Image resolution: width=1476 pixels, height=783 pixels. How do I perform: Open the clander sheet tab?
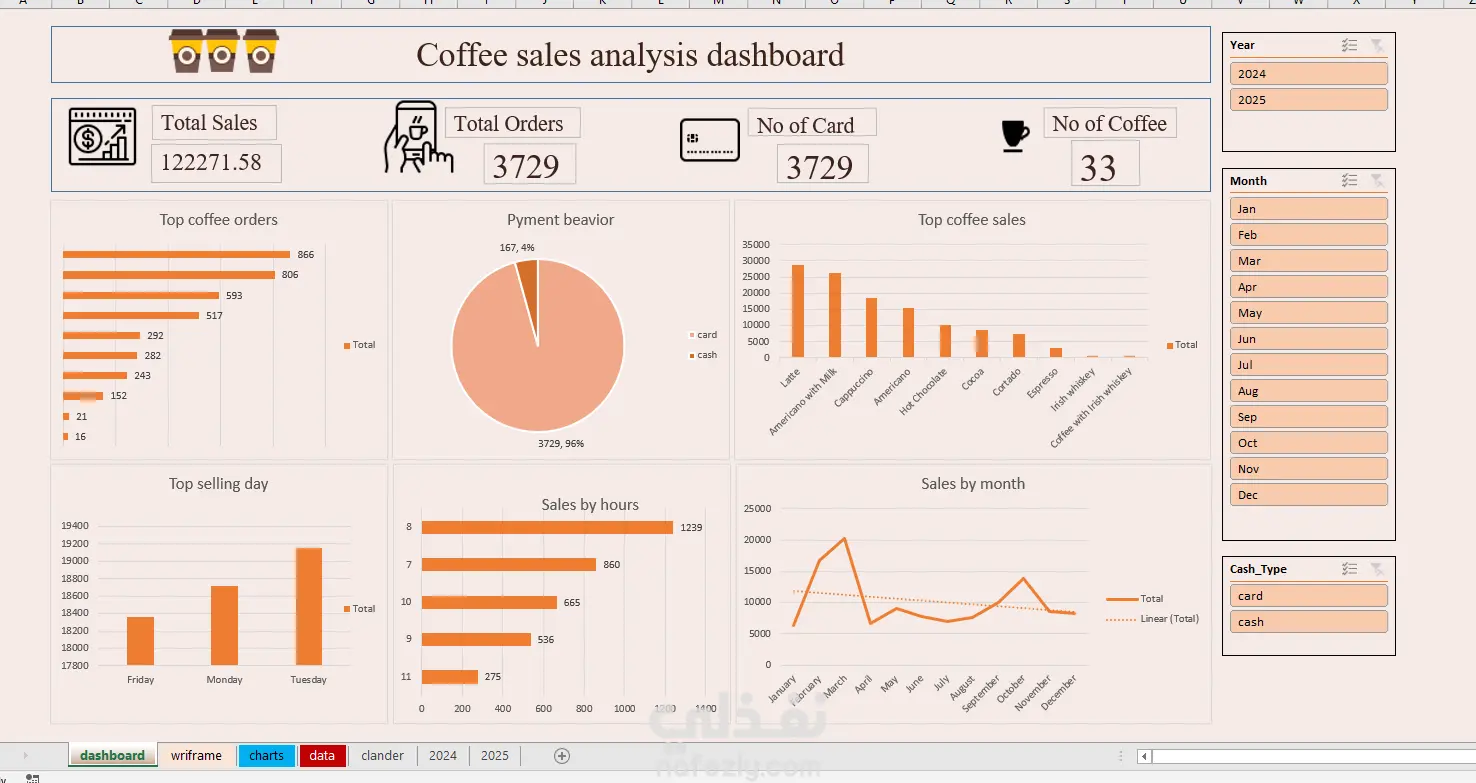pos(382,756)
